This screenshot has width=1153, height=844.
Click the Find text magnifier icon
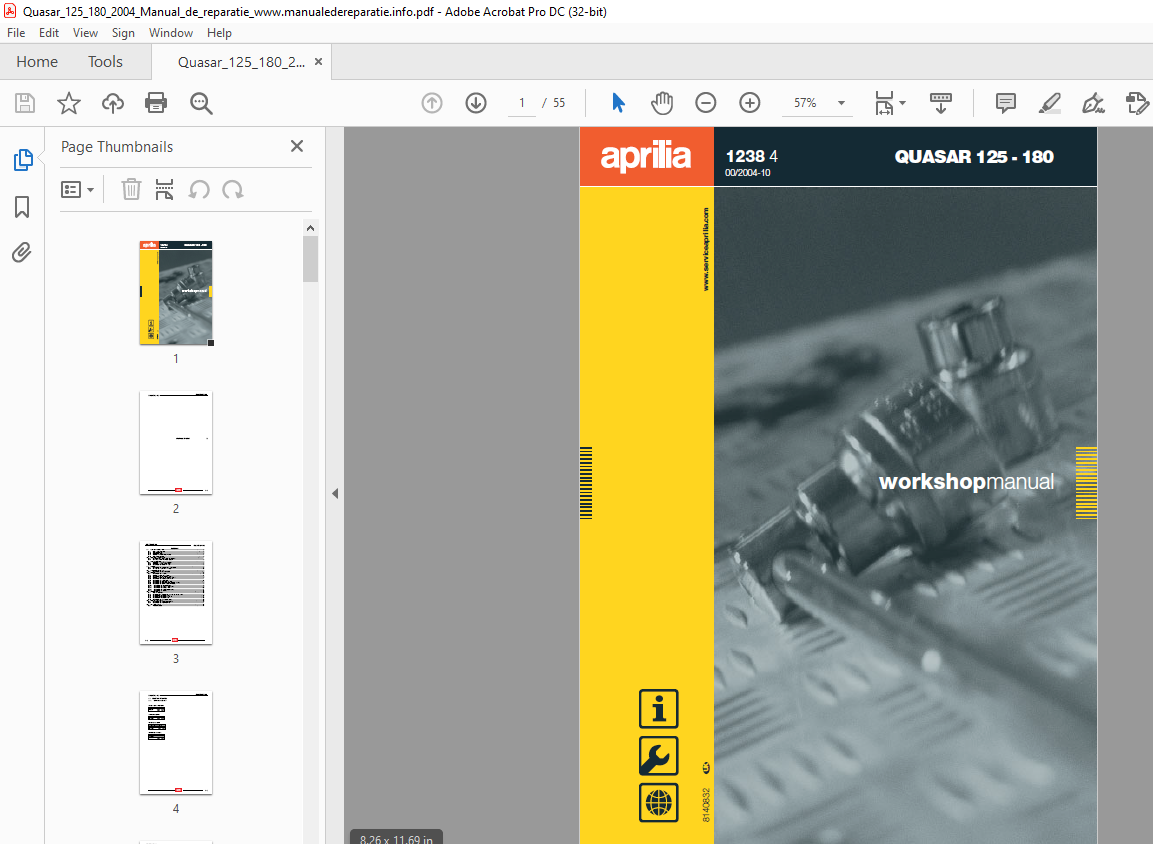[x=201, y=103]
